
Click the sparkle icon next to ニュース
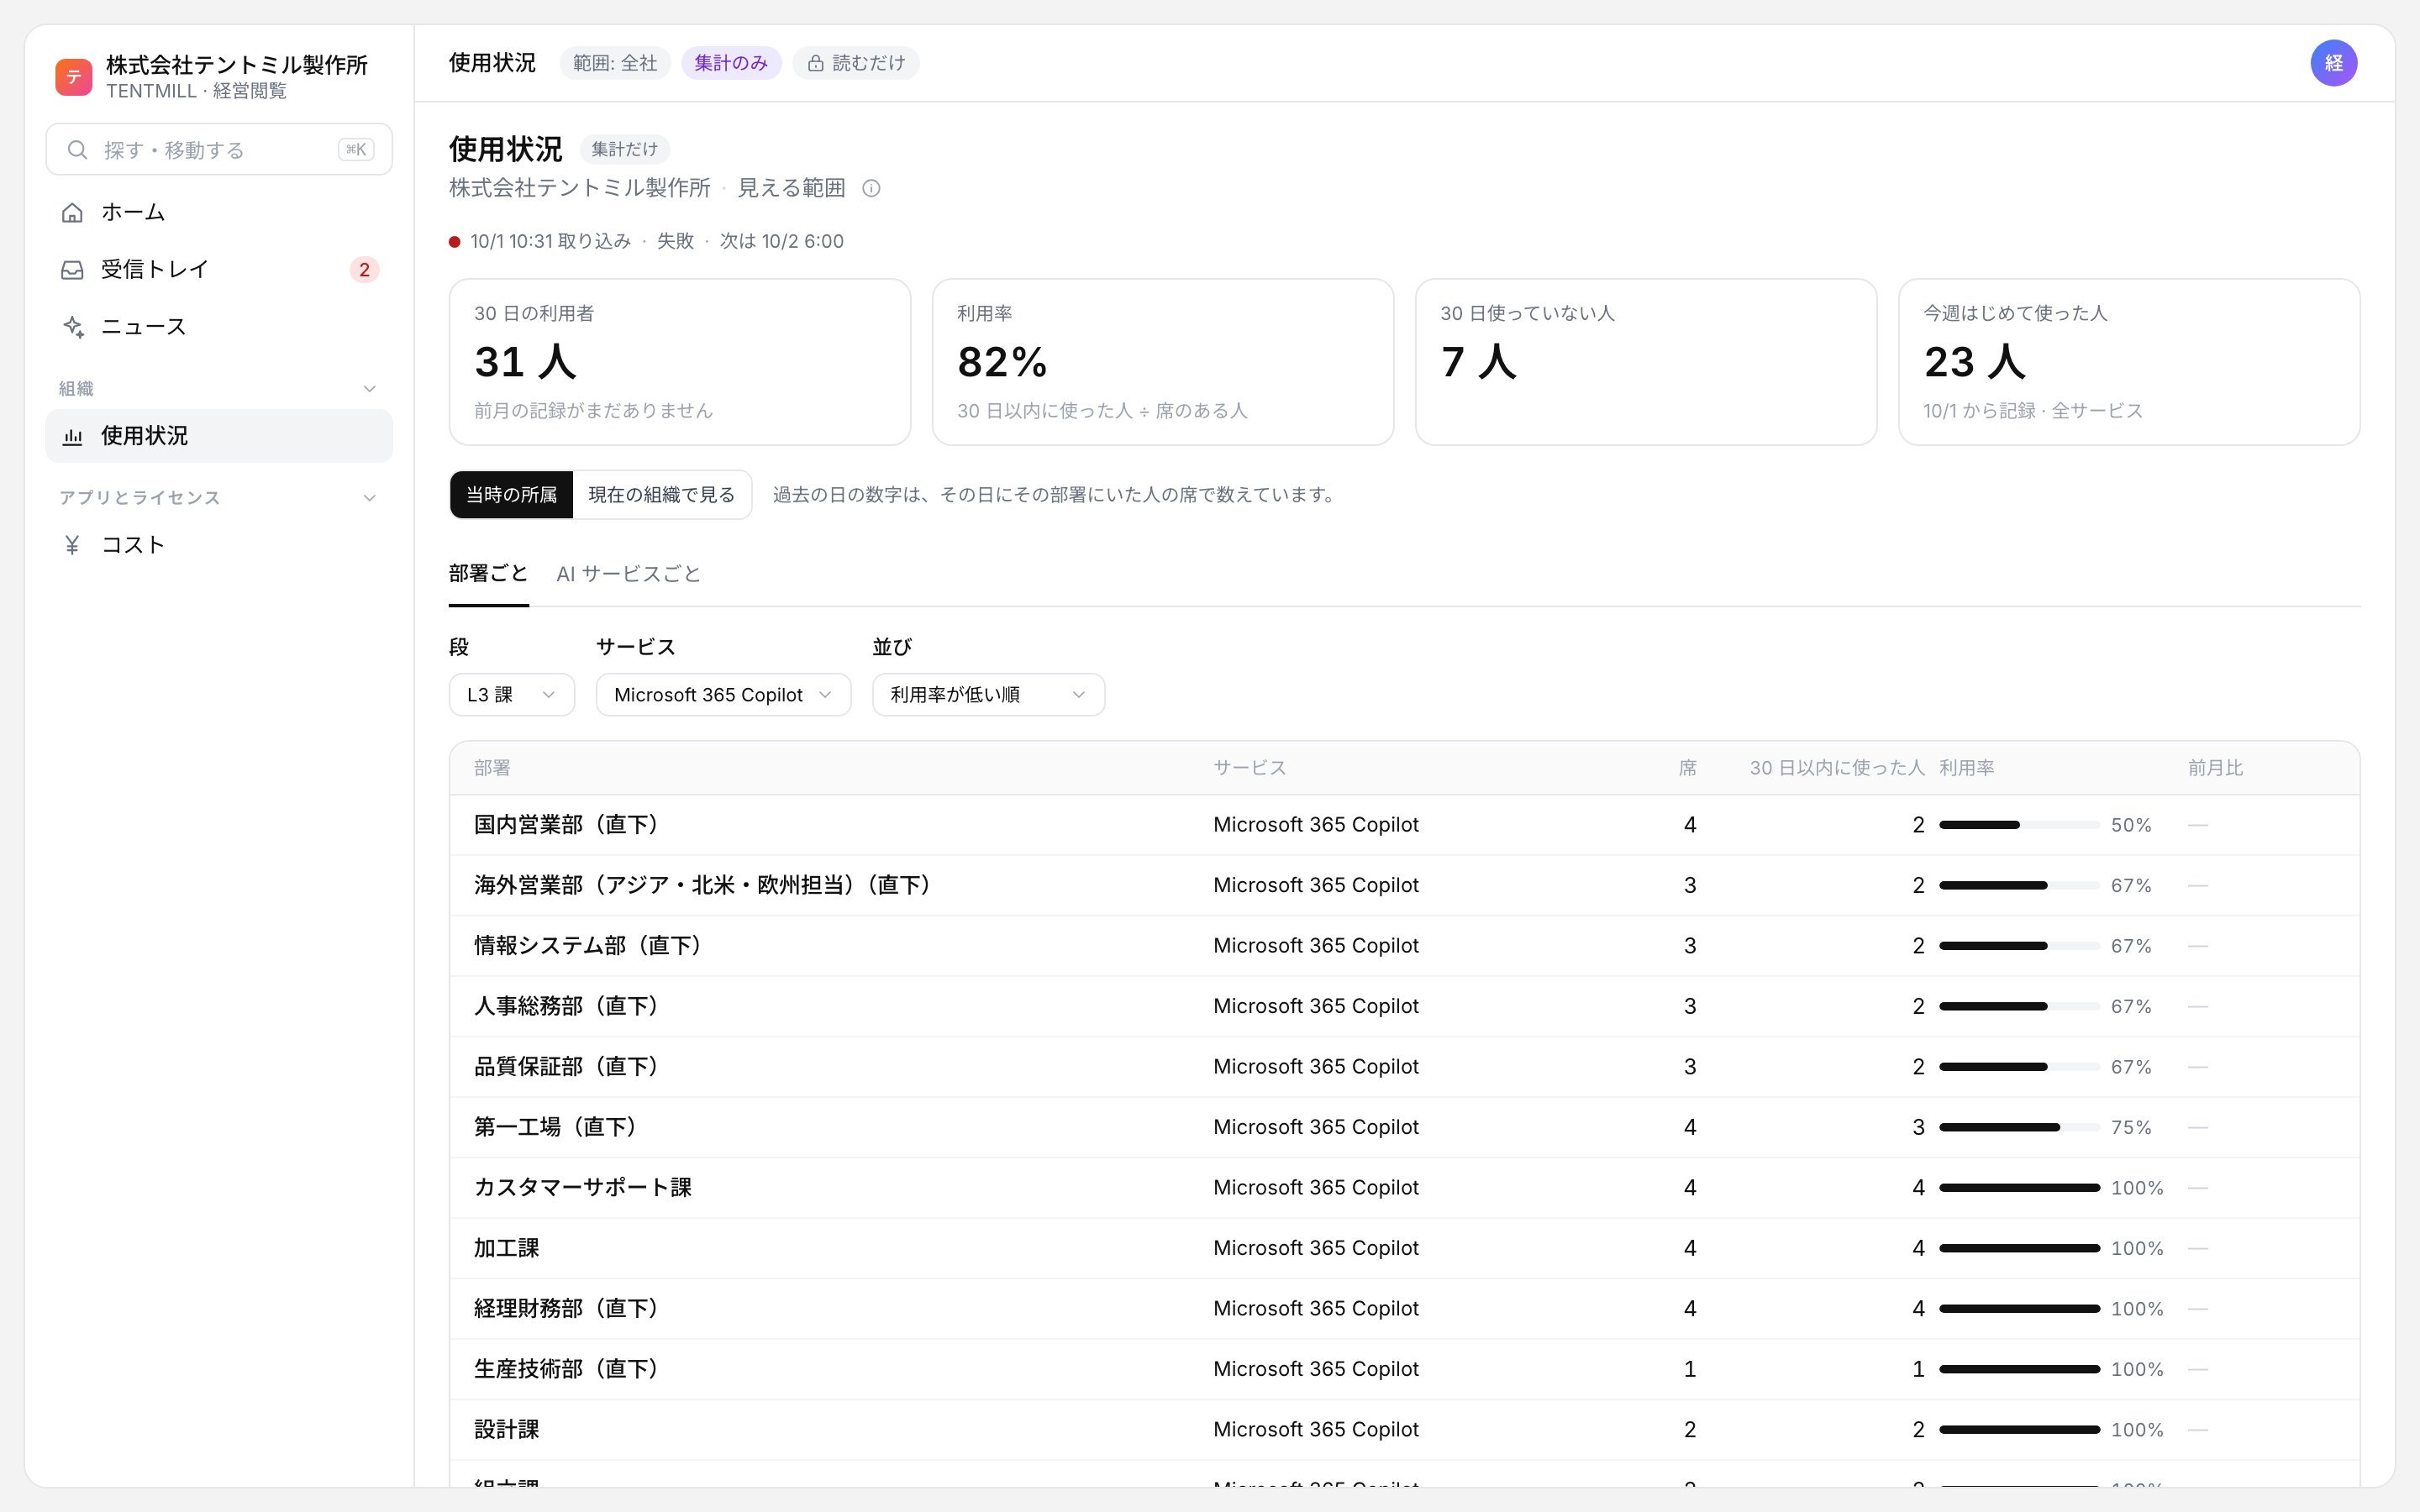pos(72,326)
